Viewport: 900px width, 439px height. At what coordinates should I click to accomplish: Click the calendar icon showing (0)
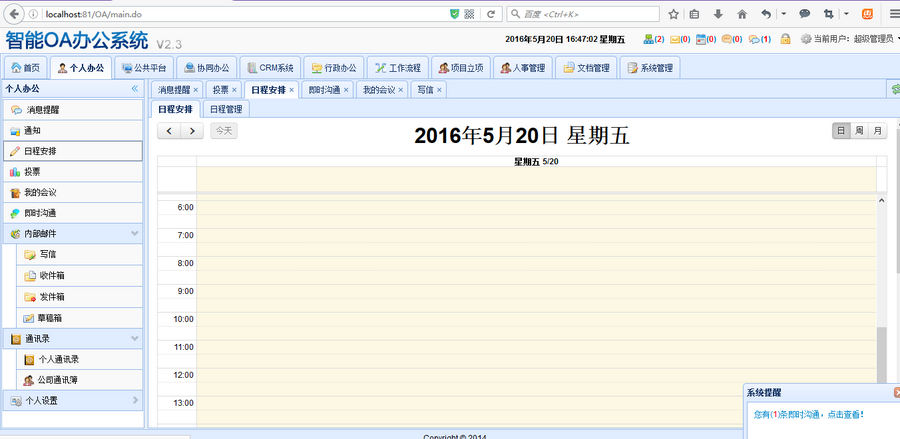pos(701,39)
